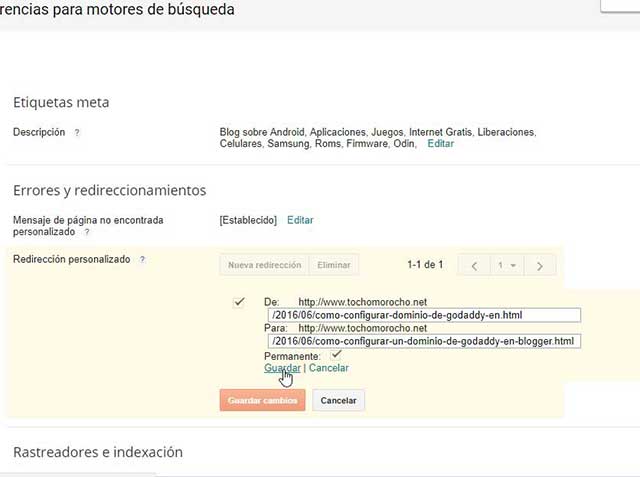640x477 pixels.
Task: Click the De: source path input field
Action: 424,315
